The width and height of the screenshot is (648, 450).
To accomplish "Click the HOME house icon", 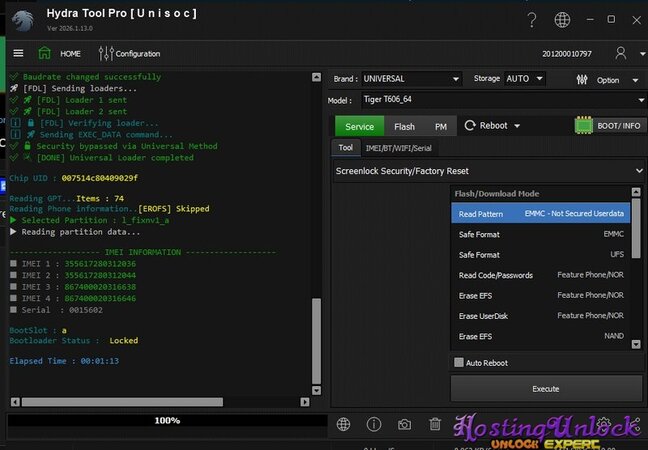I will 45,53.
